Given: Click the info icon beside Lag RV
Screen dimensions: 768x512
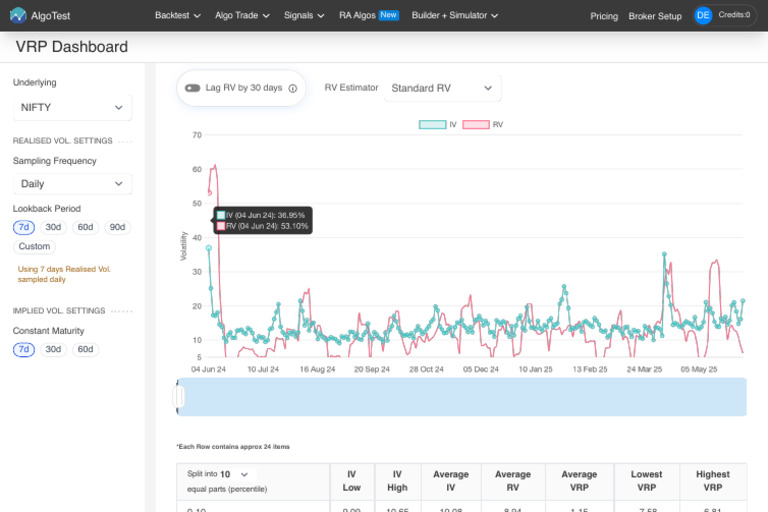Looking at the screenshot, I should pyautogui.click(x=292, y=88).
